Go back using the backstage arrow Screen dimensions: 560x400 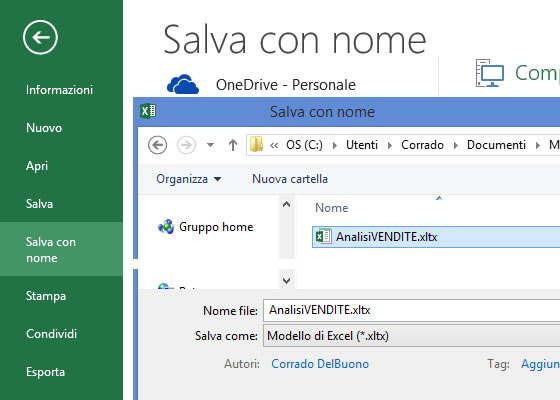click(x=40, y=37)
